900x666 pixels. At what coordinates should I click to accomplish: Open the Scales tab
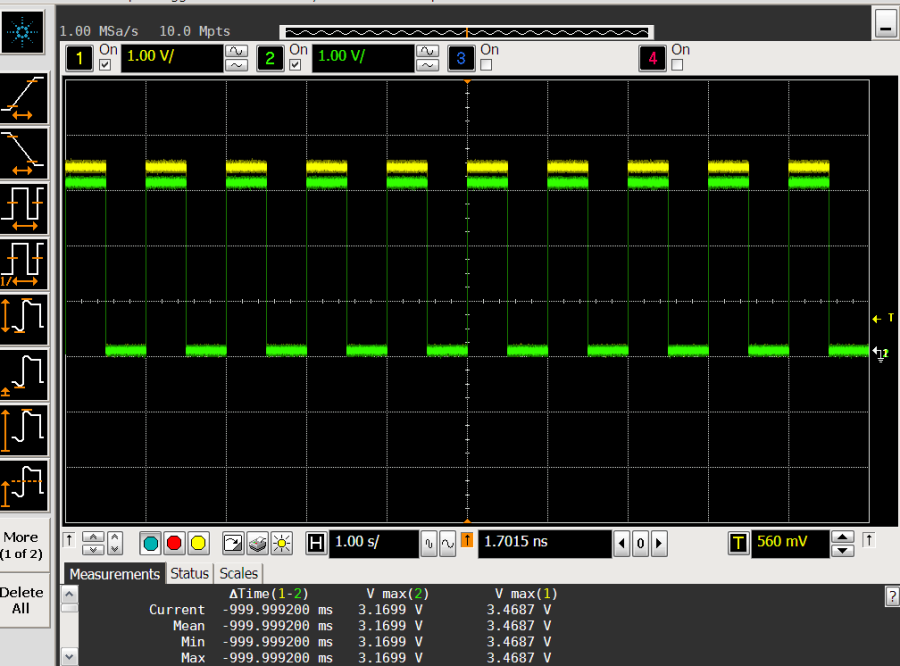(238, 573)
